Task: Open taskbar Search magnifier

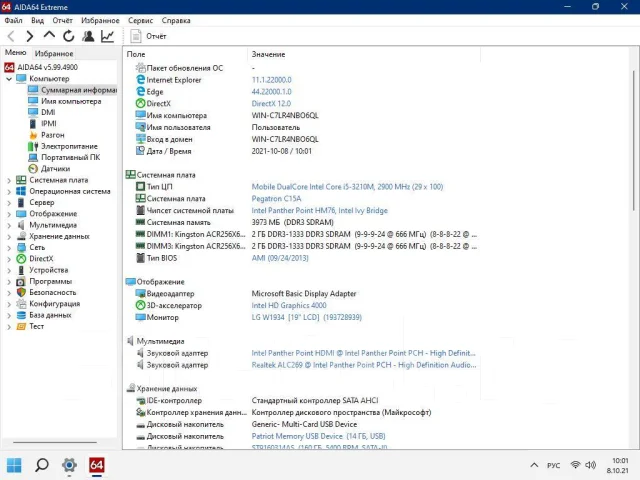Action: coord(42,465)
